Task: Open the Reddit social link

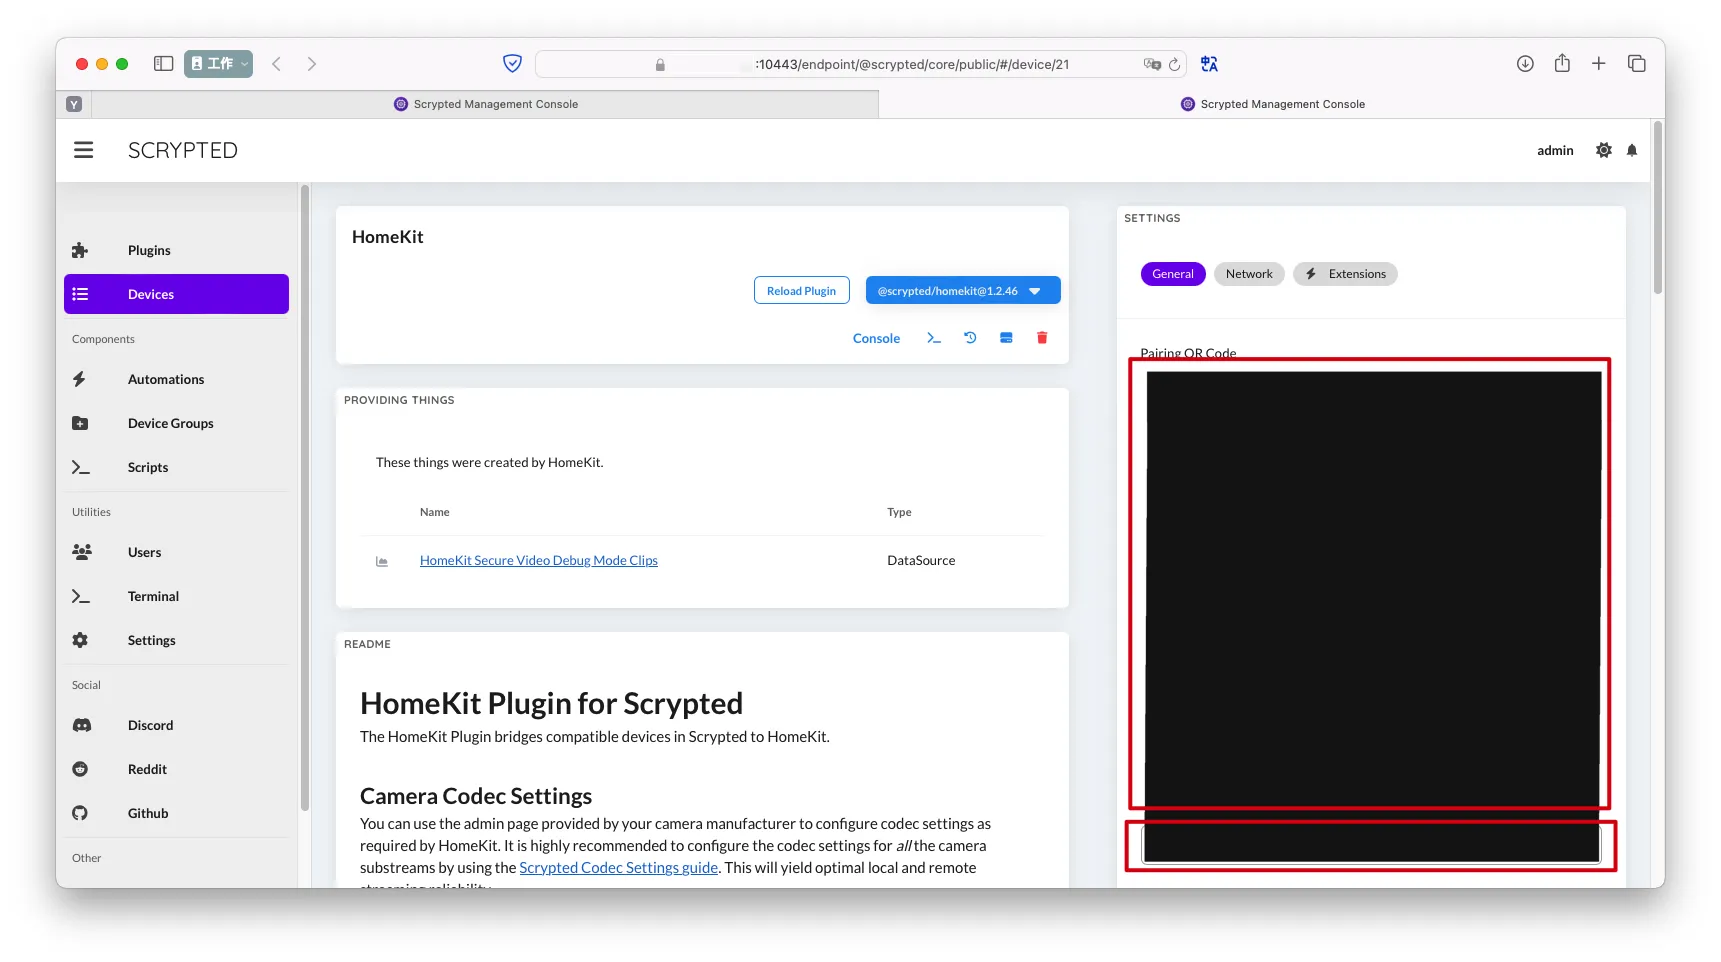Action: tap(176, 769)
